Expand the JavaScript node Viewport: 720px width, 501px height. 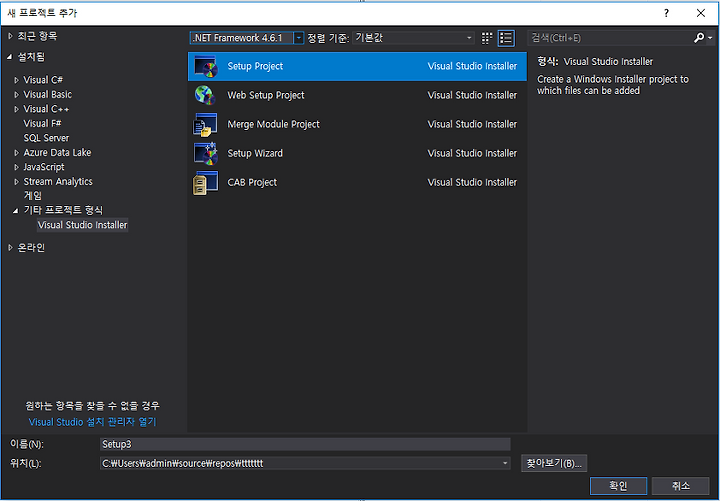click(17, 168)
